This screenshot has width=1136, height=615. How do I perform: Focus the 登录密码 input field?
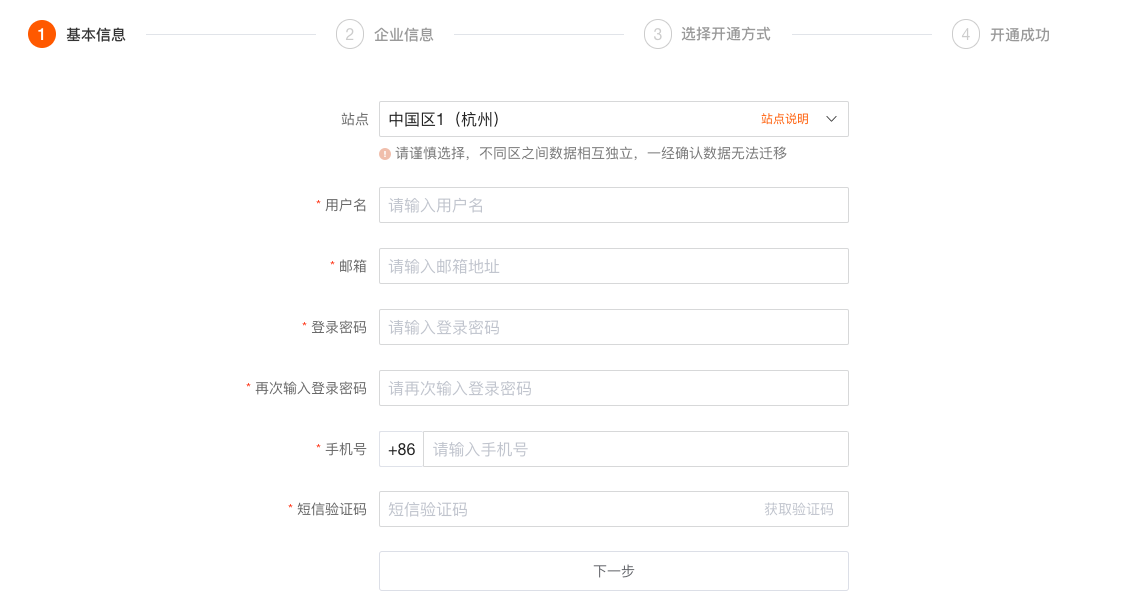point(614,327)
